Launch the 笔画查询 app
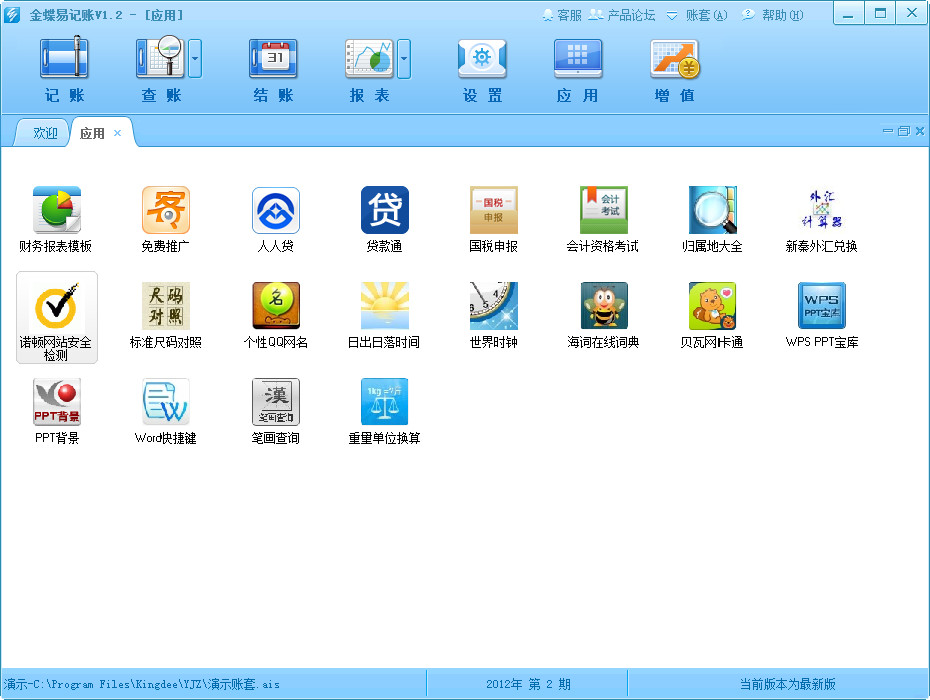The height and width of the screenshot is (700, 930). point(275,412)
